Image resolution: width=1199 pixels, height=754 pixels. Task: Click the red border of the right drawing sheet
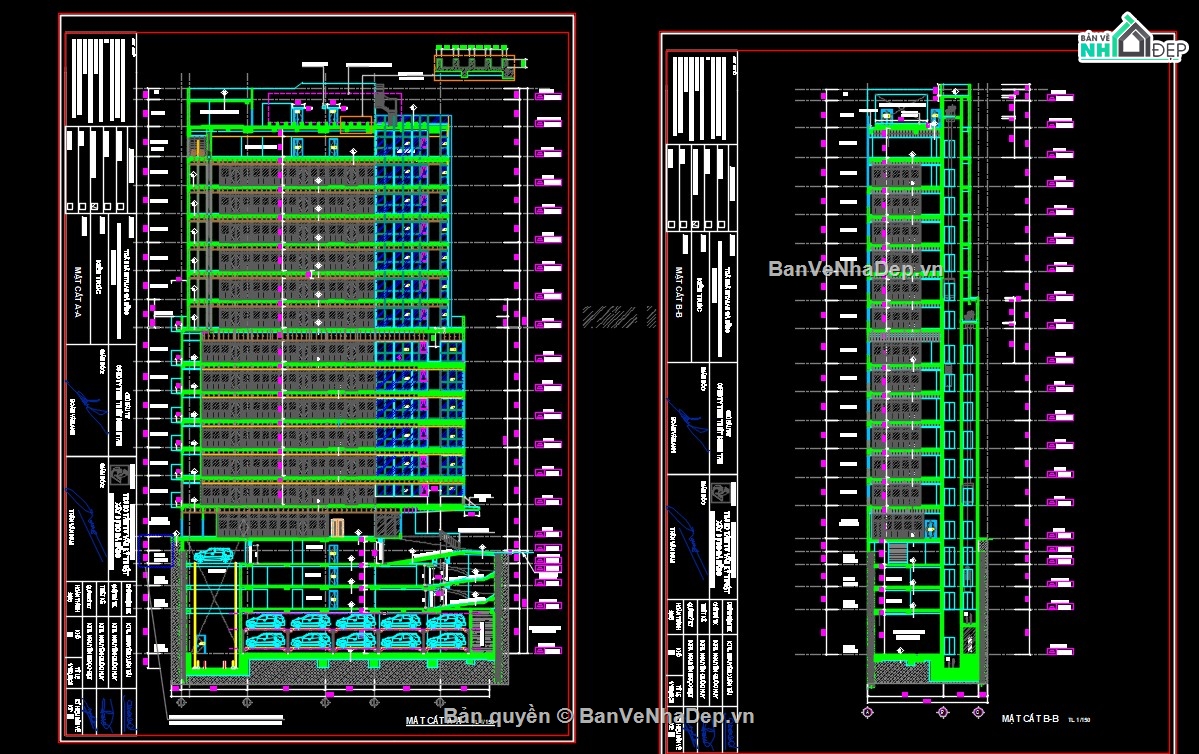pos(661,400)
